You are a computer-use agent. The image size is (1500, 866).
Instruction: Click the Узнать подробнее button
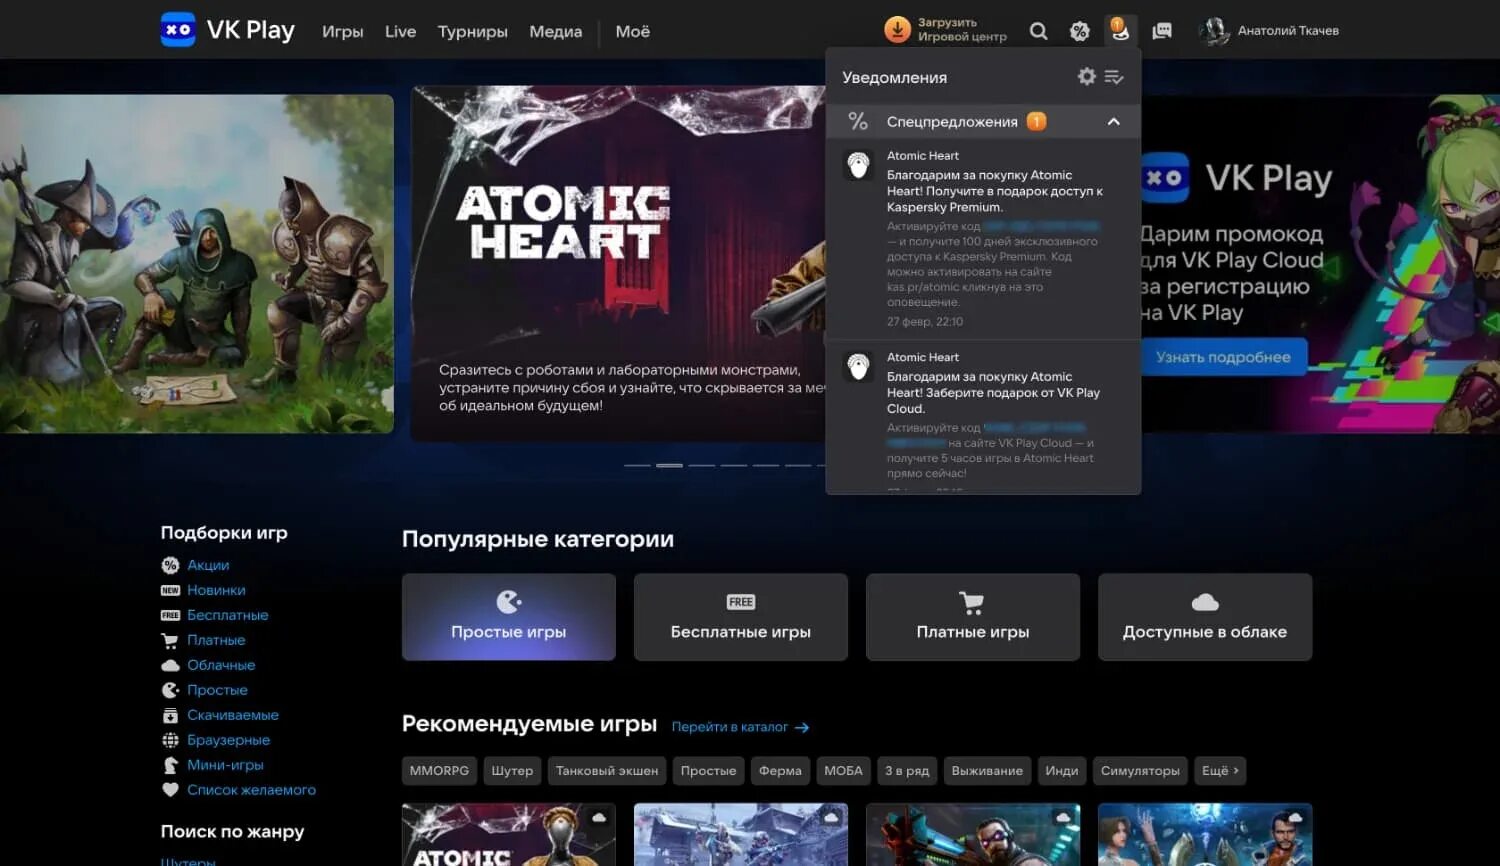click(1222, 356)
